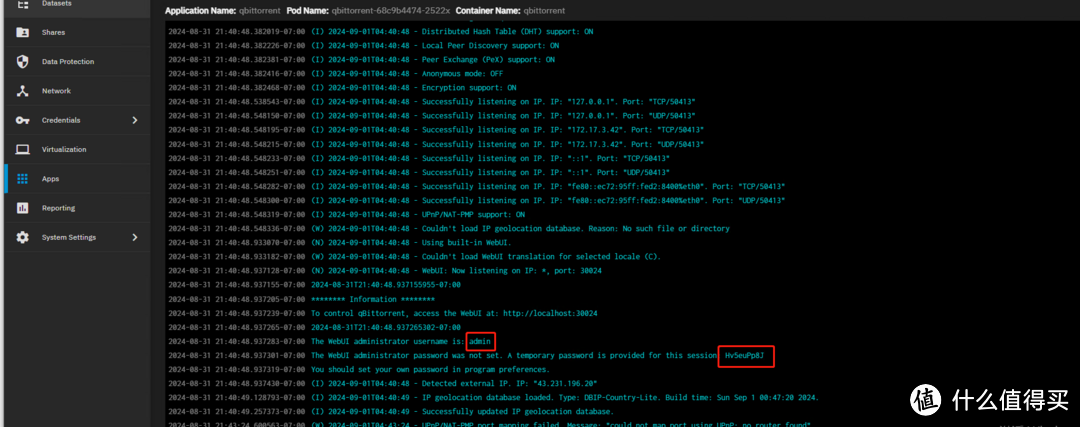
Task: Select the Apps menu label
Action: 50,179
